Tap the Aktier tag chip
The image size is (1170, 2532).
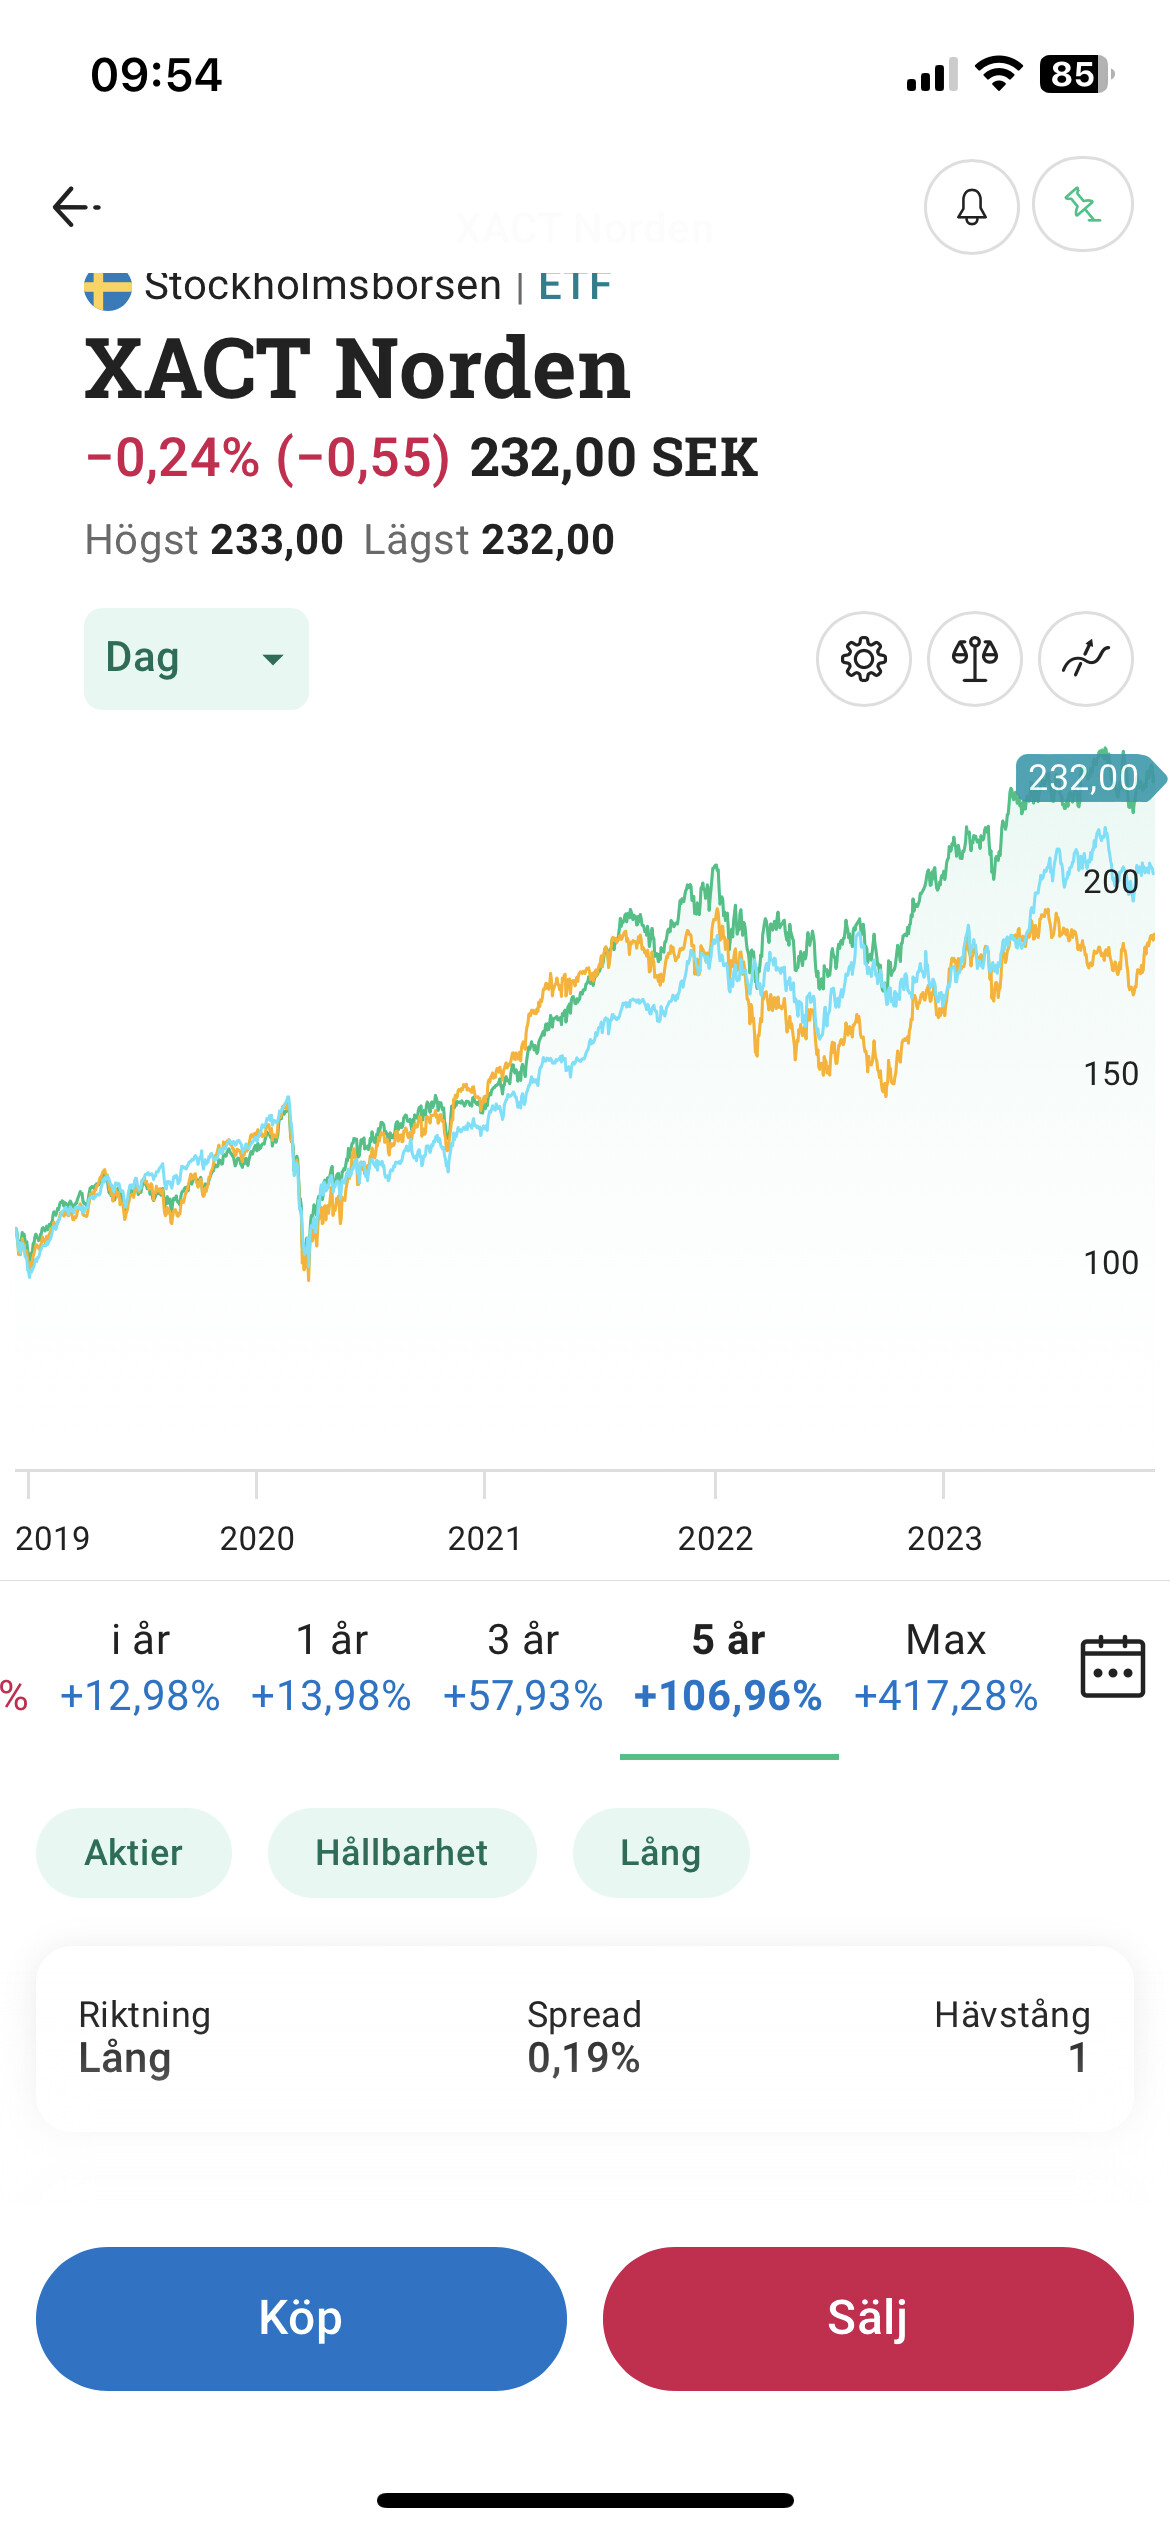pyautogui.click(x=134, y=1853)
